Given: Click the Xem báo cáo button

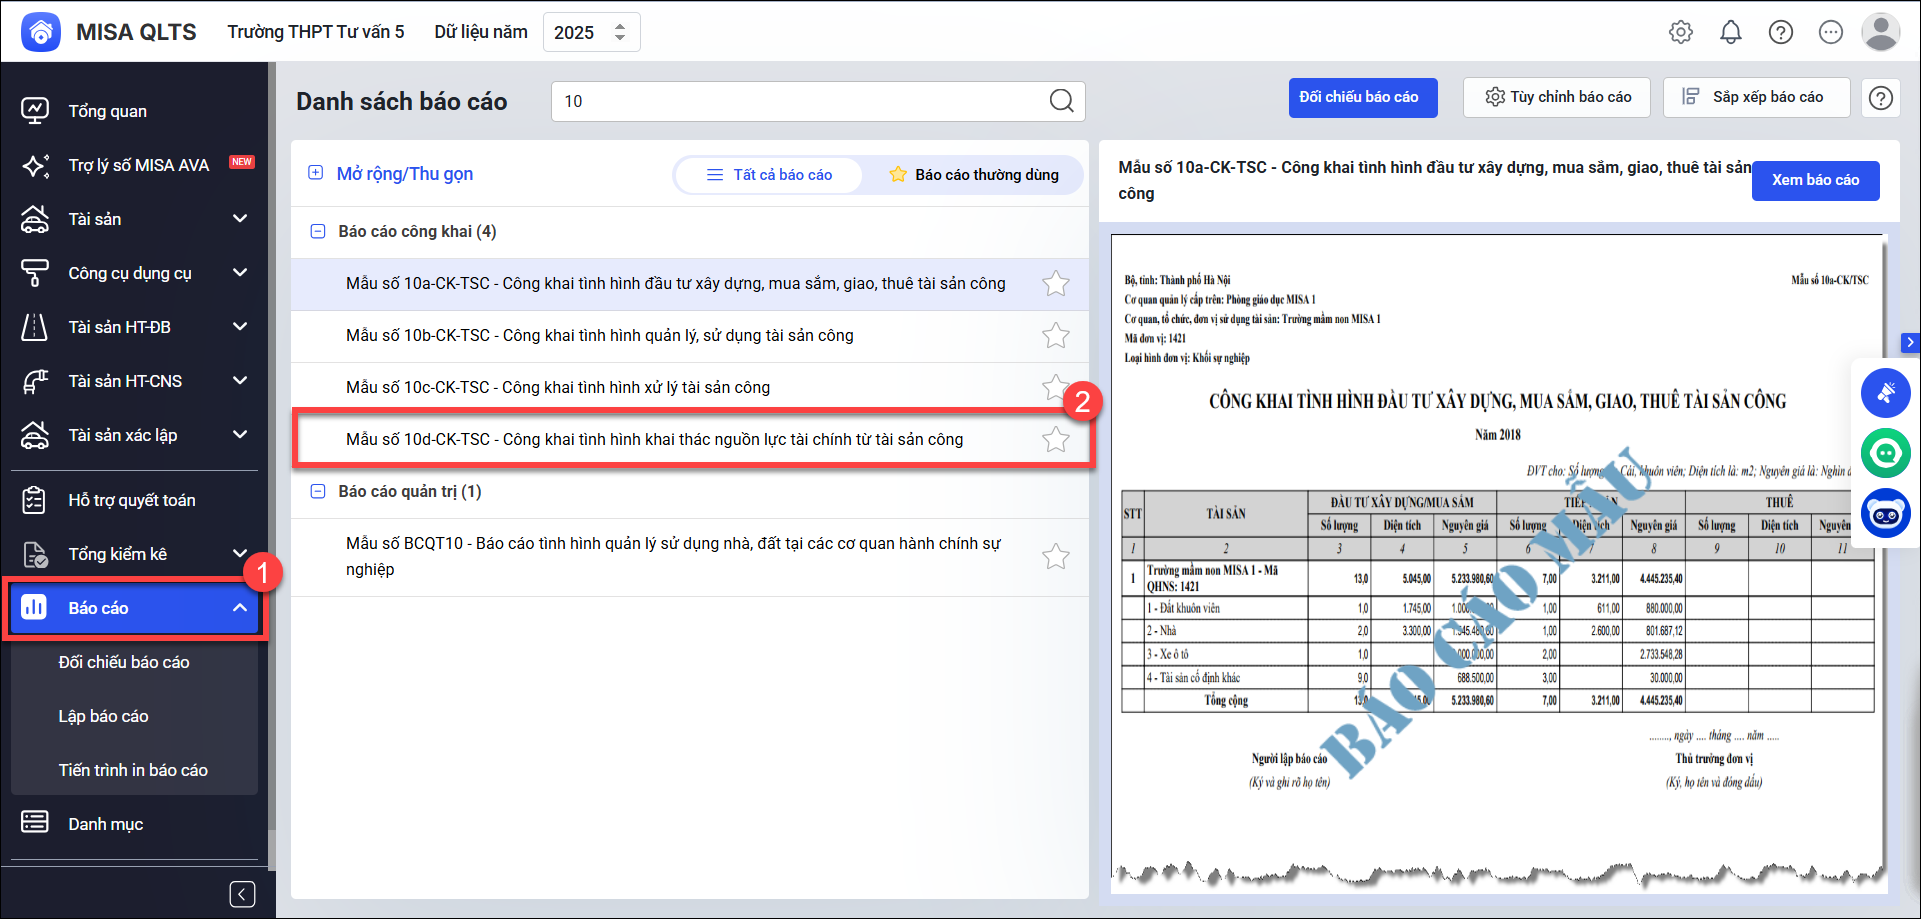Looking at the screenshot, I should click(1815, 180).
